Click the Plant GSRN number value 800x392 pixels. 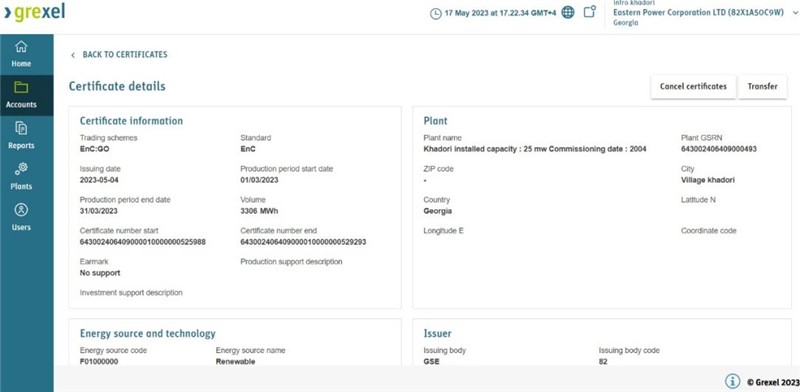(719, 149)
